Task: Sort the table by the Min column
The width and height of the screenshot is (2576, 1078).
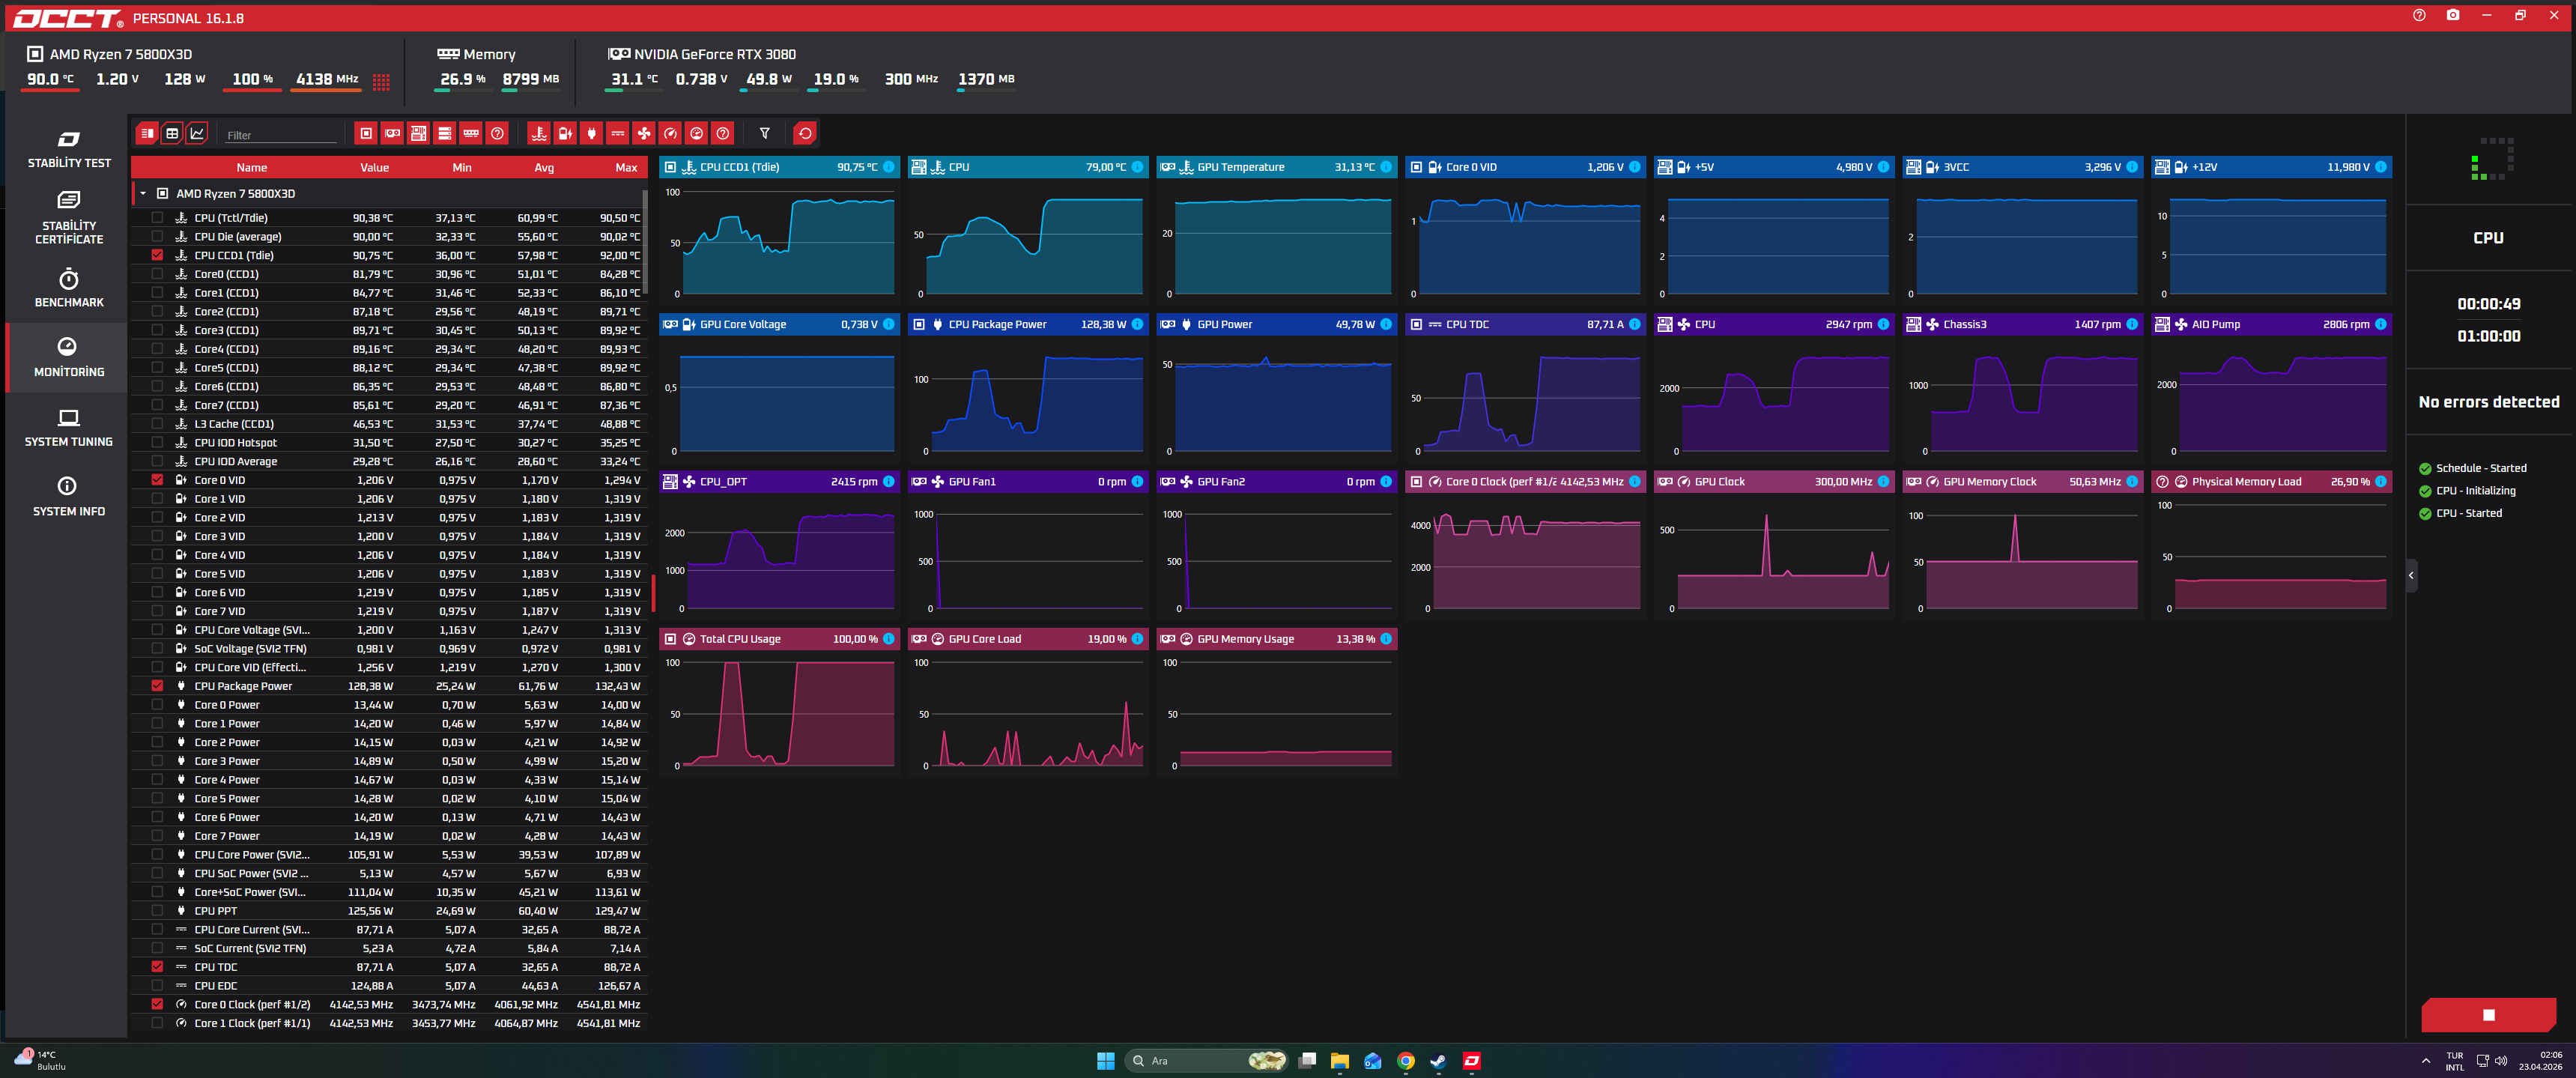Action: tap(462, 167)
